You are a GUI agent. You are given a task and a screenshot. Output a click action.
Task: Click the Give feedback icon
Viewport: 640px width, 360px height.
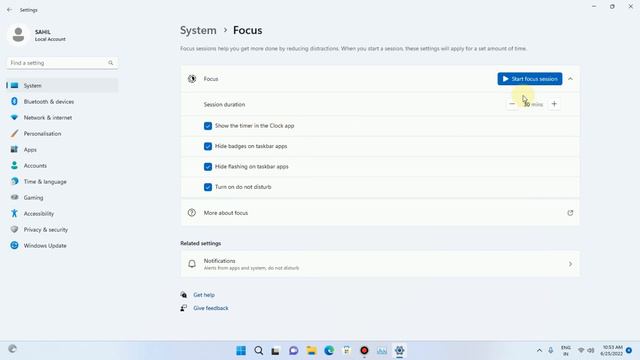tap(184, 308)
